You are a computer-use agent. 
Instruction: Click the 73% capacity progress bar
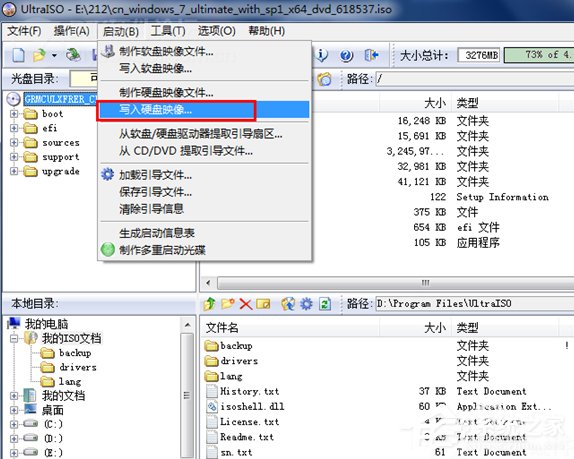point(539,55)
